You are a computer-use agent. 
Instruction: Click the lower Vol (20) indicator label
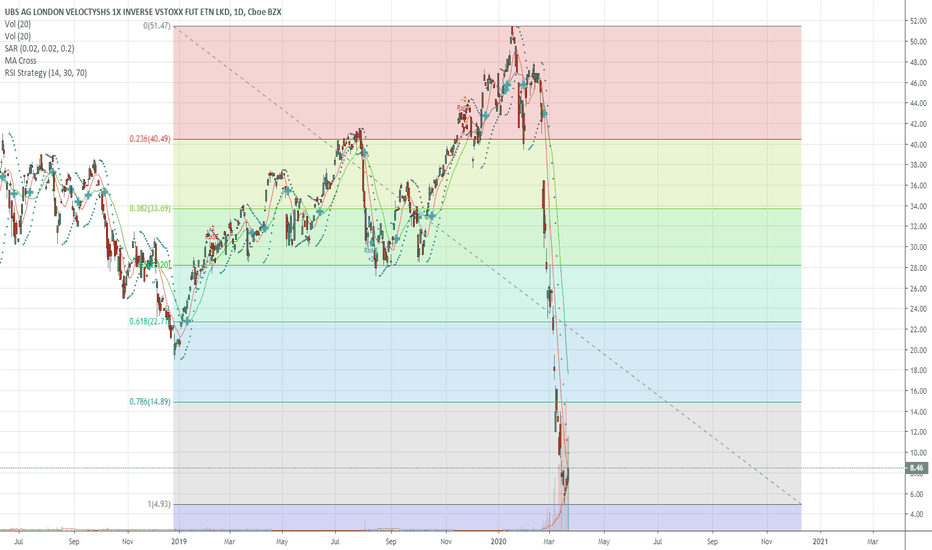(17, 36)
